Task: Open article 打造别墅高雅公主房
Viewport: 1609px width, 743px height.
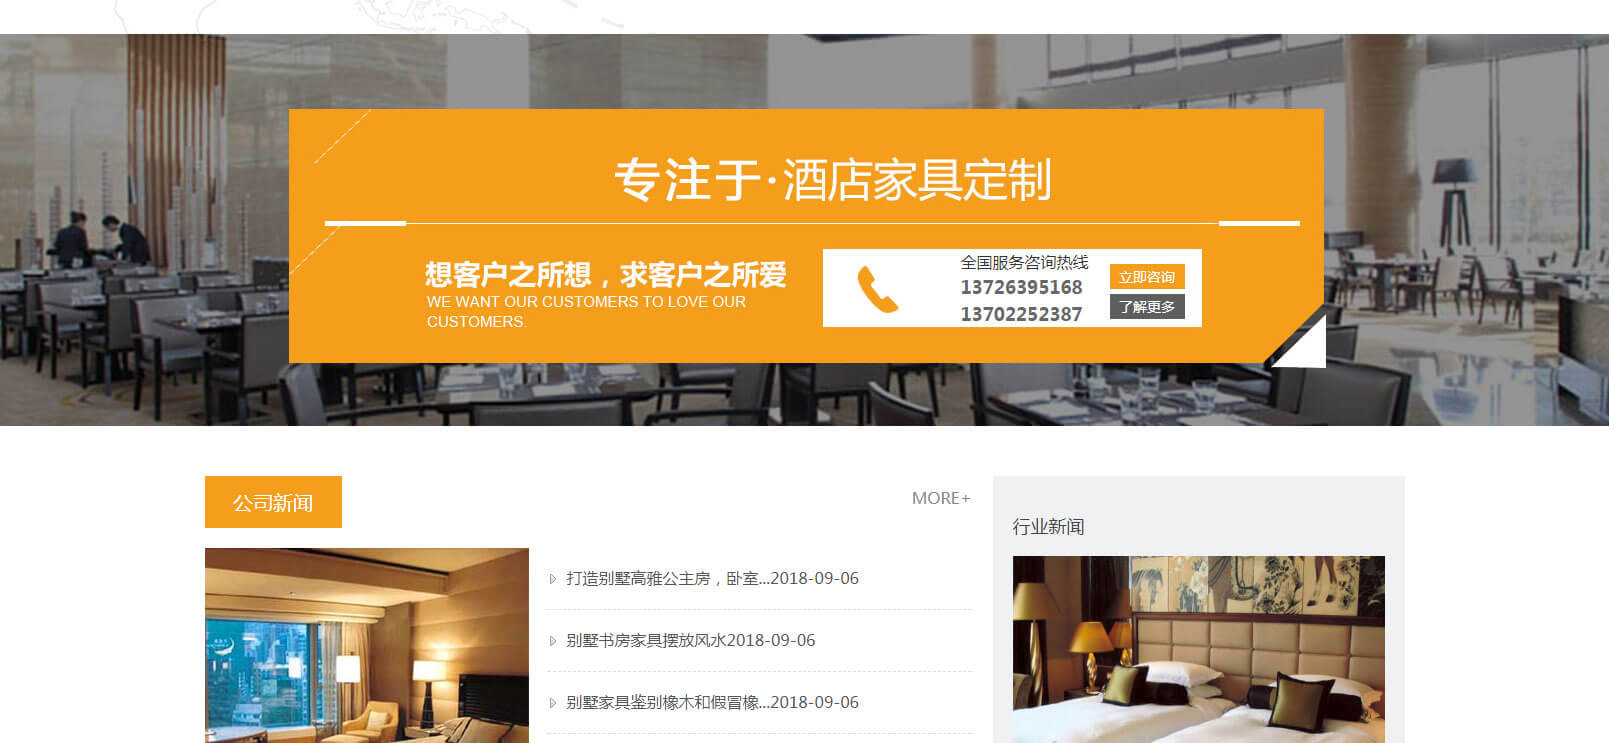Action: point(712,578)
